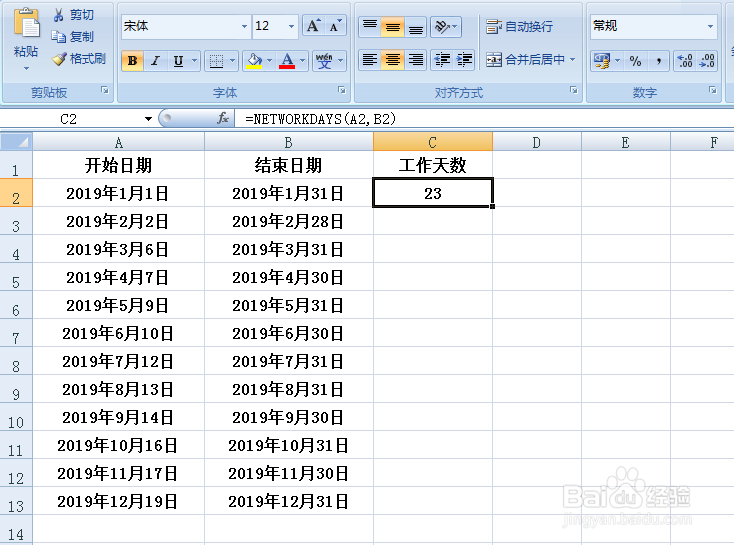The image size is (734, 545).
Task: Toggle Bold formatting
Action: click(x=132, y=61)
